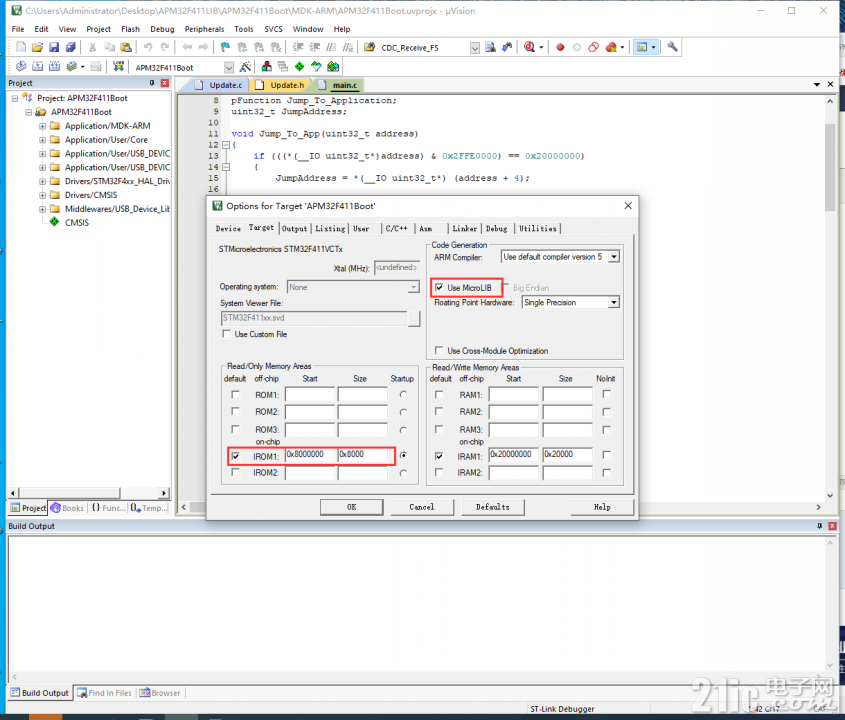Translate current file icon
The image size is (845, 720).
click(x=21, y=66)
